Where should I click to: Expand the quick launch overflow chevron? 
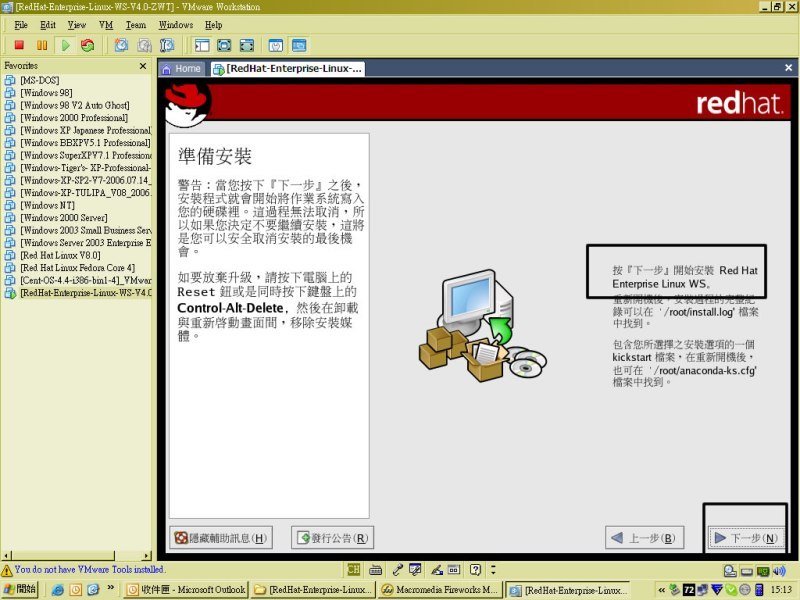pyautogui.click(x=111, y=588)
